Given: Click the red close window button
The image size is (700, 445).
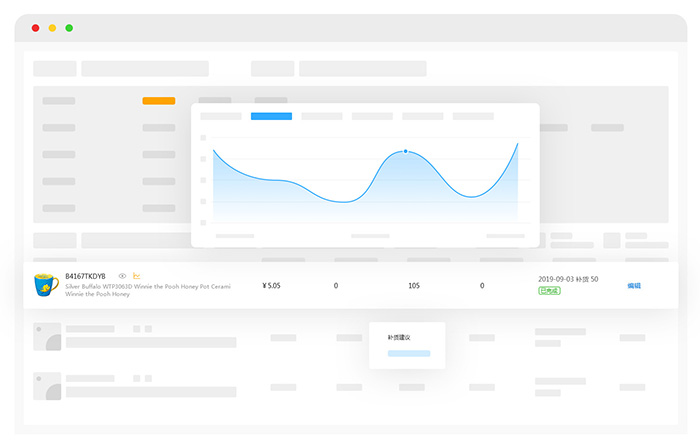Looking at the screenshot, I should [36, 28].
